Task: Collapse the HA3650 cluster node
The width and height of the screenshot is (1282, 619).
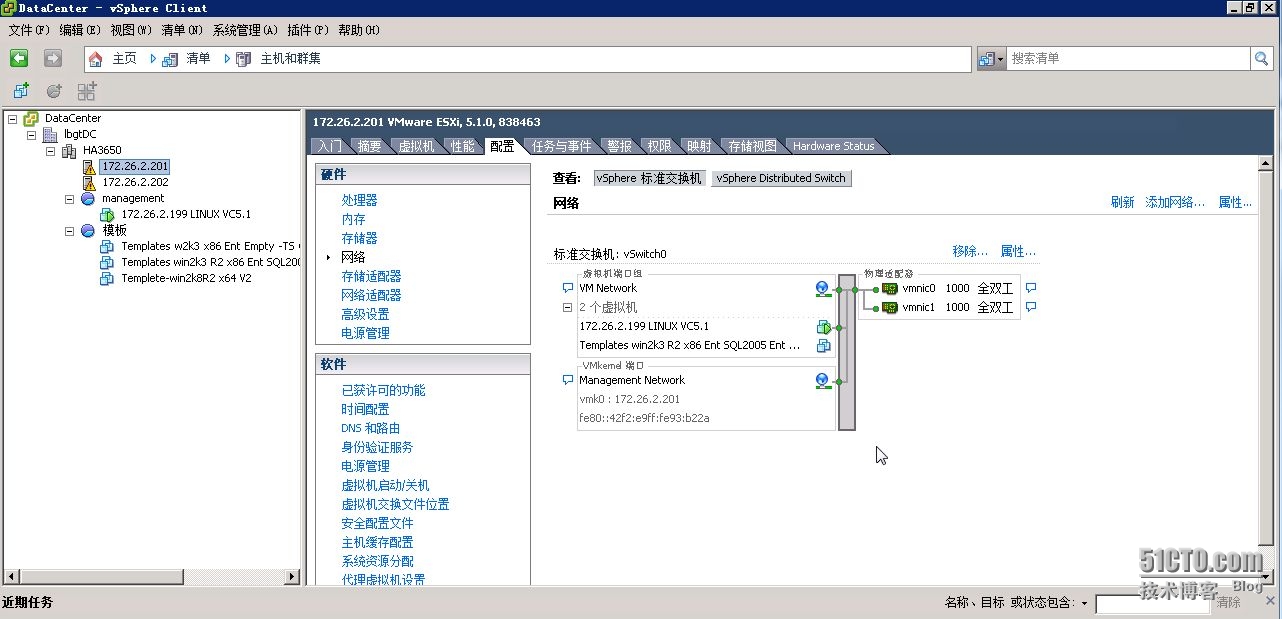Action: pos(50,150)
